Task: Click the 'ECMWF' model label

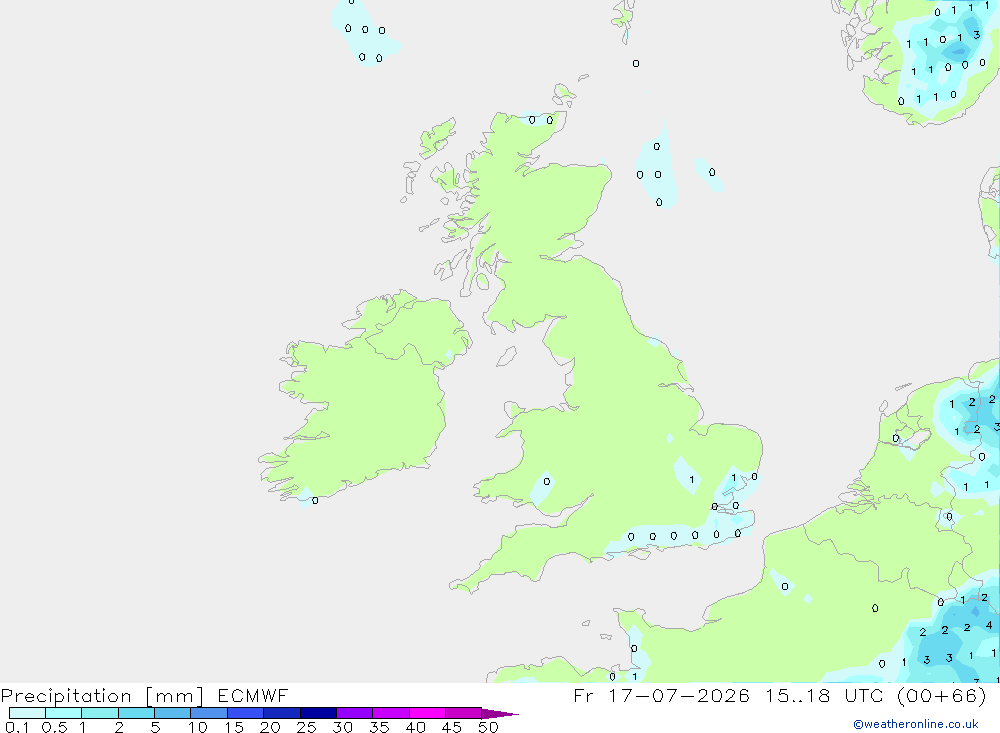Action: (253, 695)
